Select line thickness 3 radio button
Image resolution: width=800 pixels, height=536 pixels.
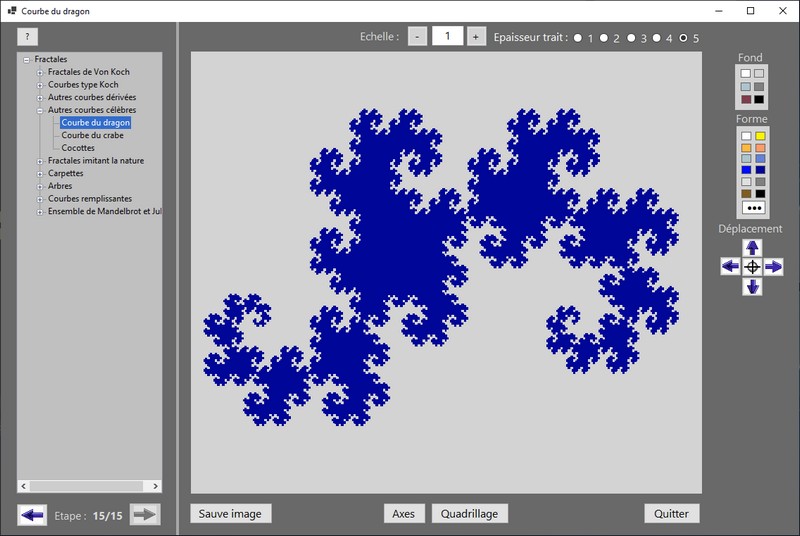tap(632, 38)
